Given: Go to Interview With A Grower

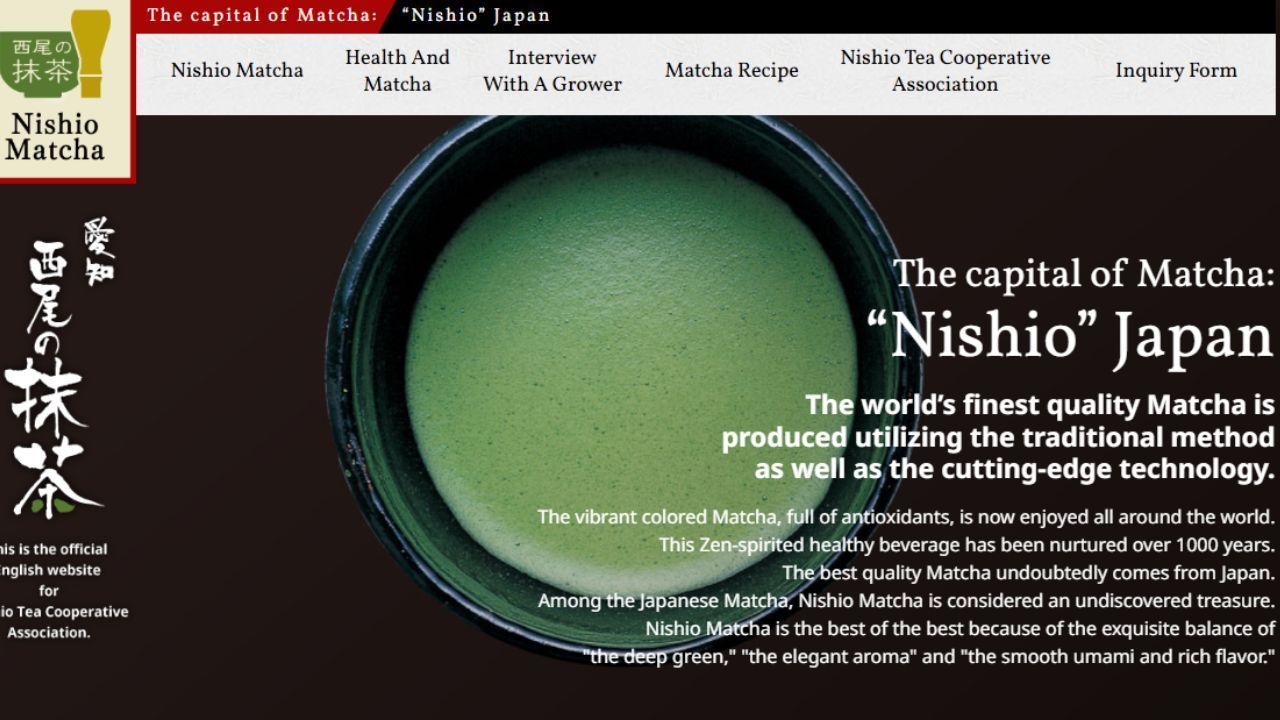Looking at the screenshot, I should pyautogui.click(x=552, y=70).
